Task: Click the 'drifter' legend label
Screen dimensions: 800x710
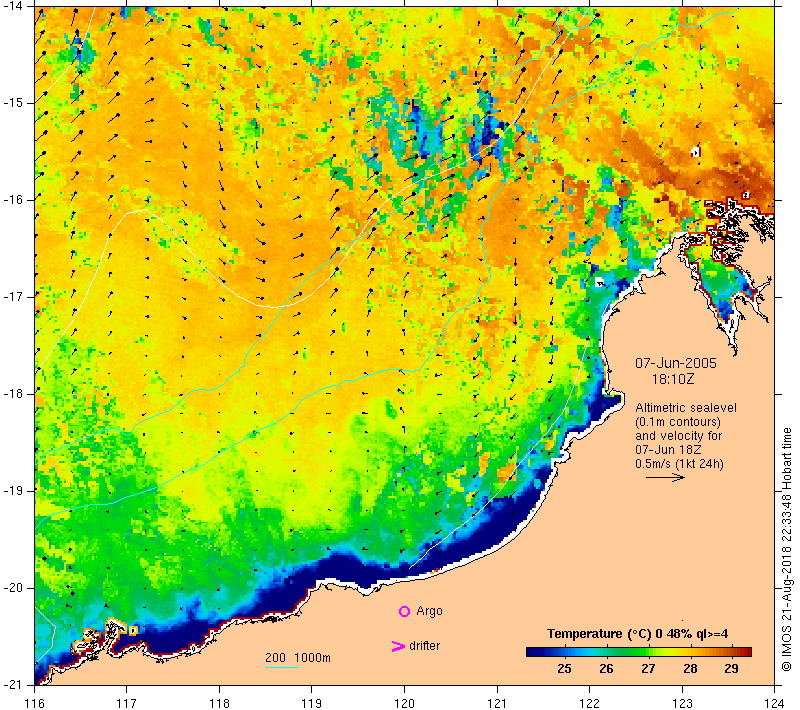Action: click(424, 646)
